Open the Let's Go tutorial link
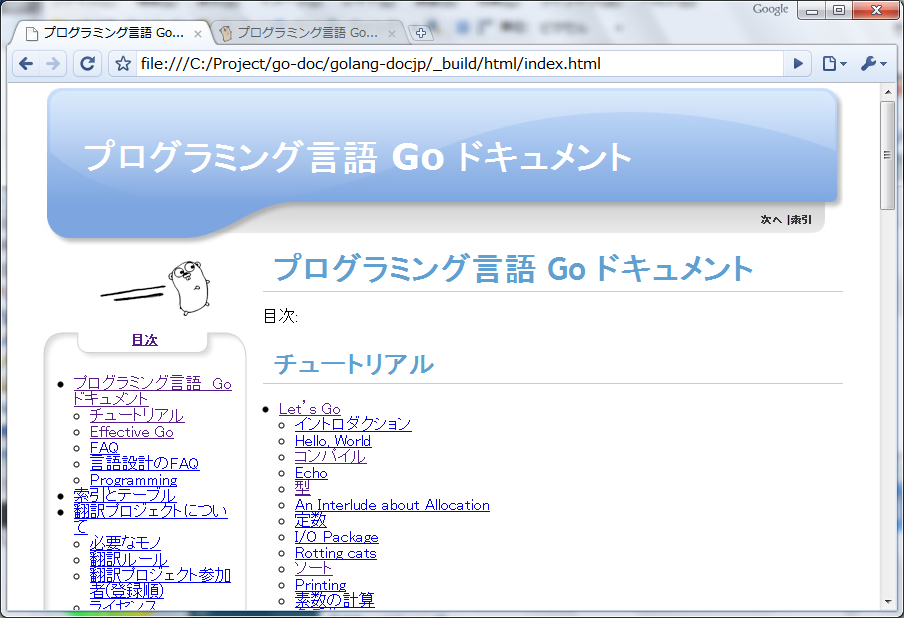The height and width of the screenshot is (618, 904). tap(310, 409)
